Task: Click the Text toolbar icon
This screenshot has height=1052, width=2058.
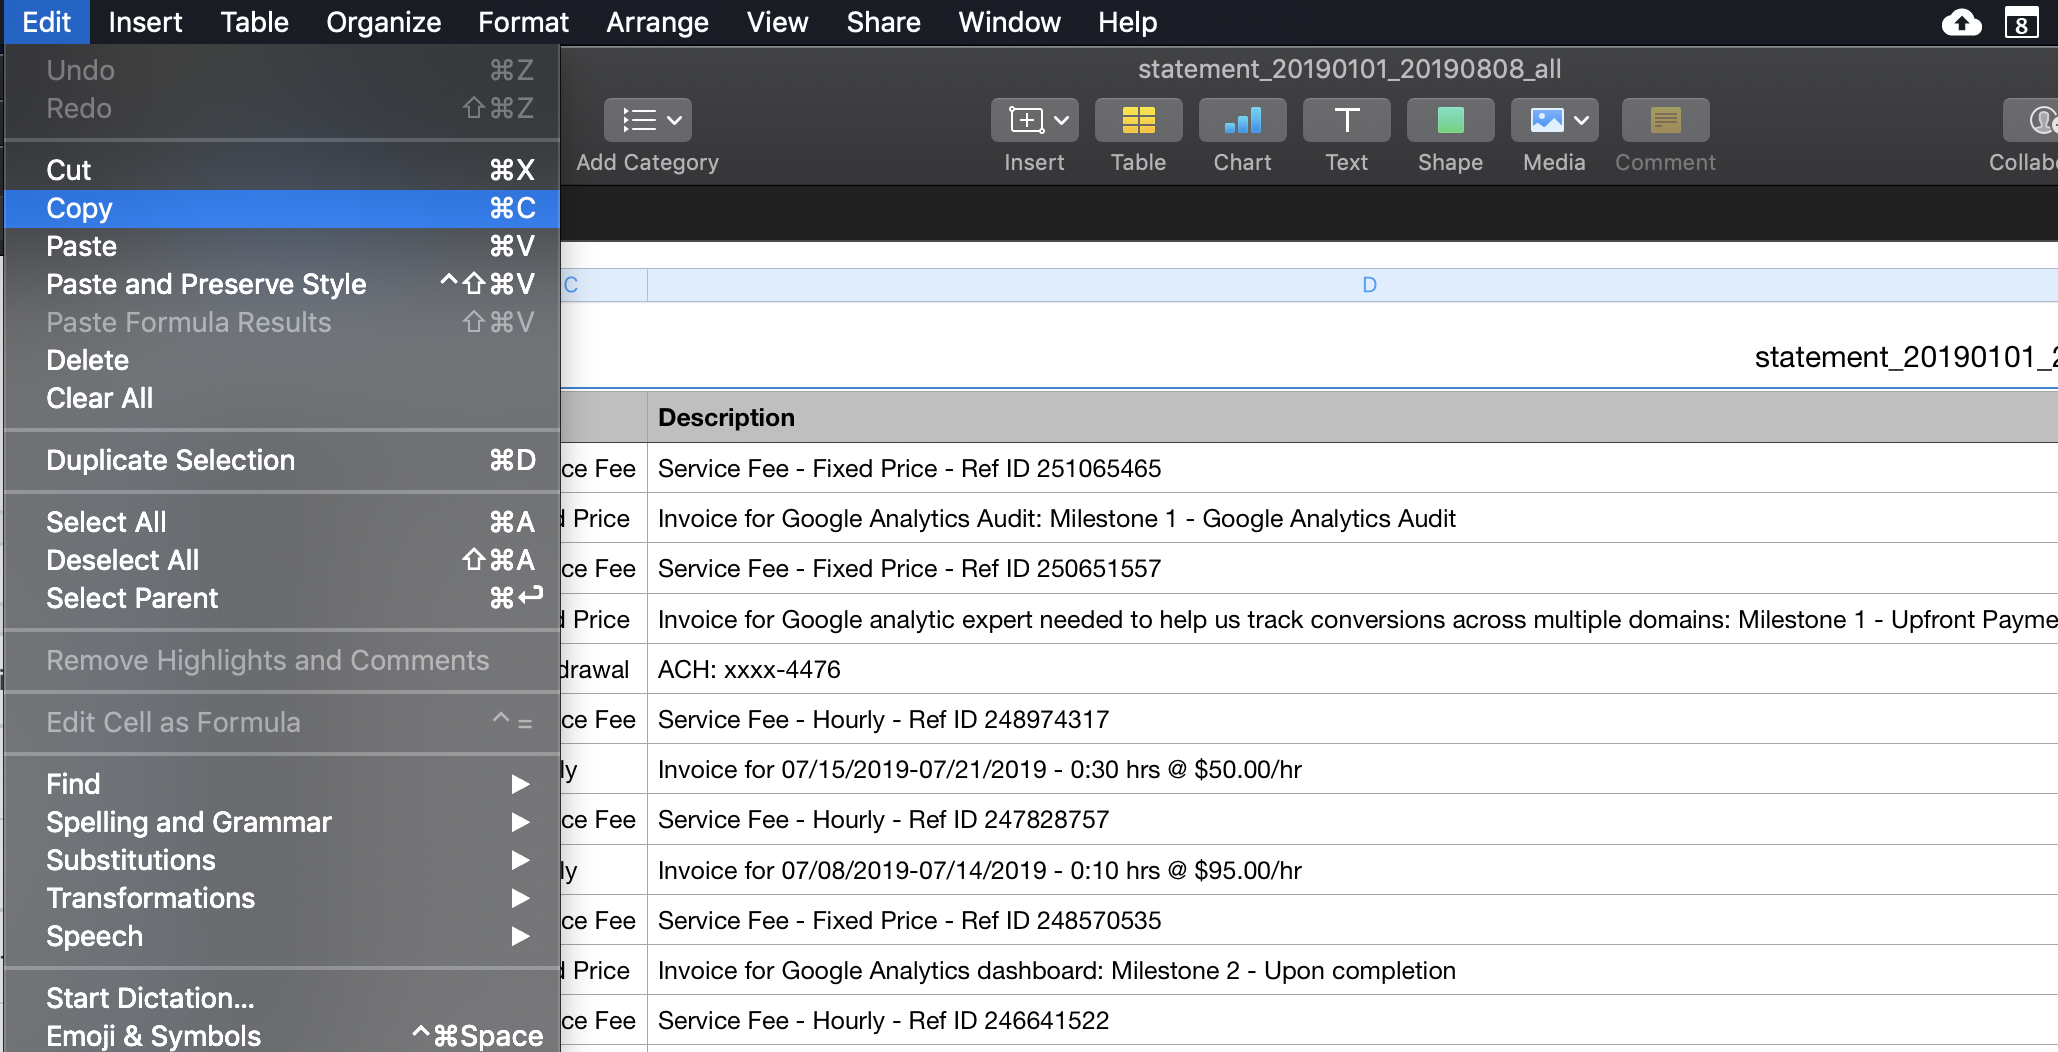Action: 1346,121
